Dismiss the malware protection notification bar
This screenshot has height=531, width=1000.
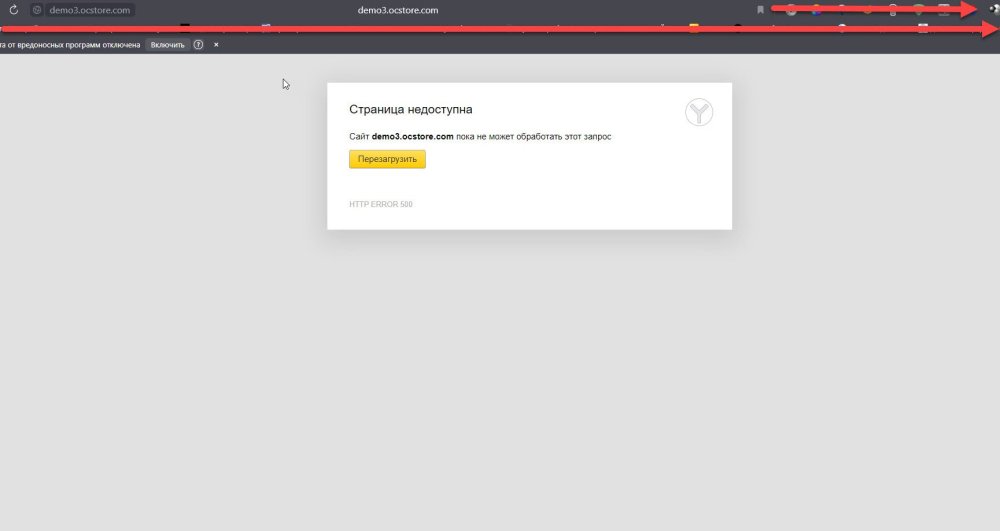pyautogui.click(x=216, y=45)
